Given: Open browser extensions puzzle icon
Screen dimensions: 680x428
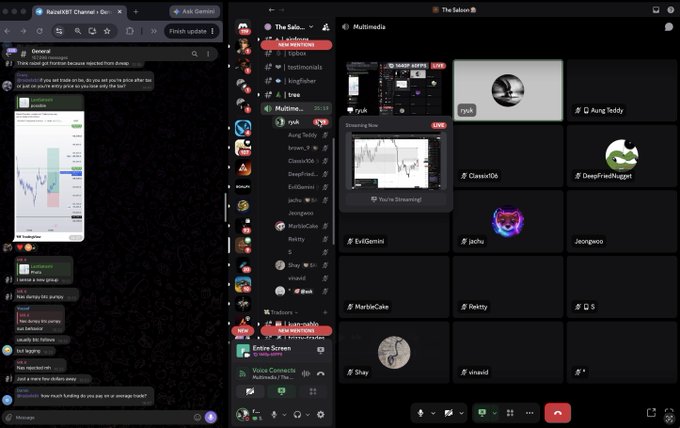Looking at the screenshot, I should 130,31.
